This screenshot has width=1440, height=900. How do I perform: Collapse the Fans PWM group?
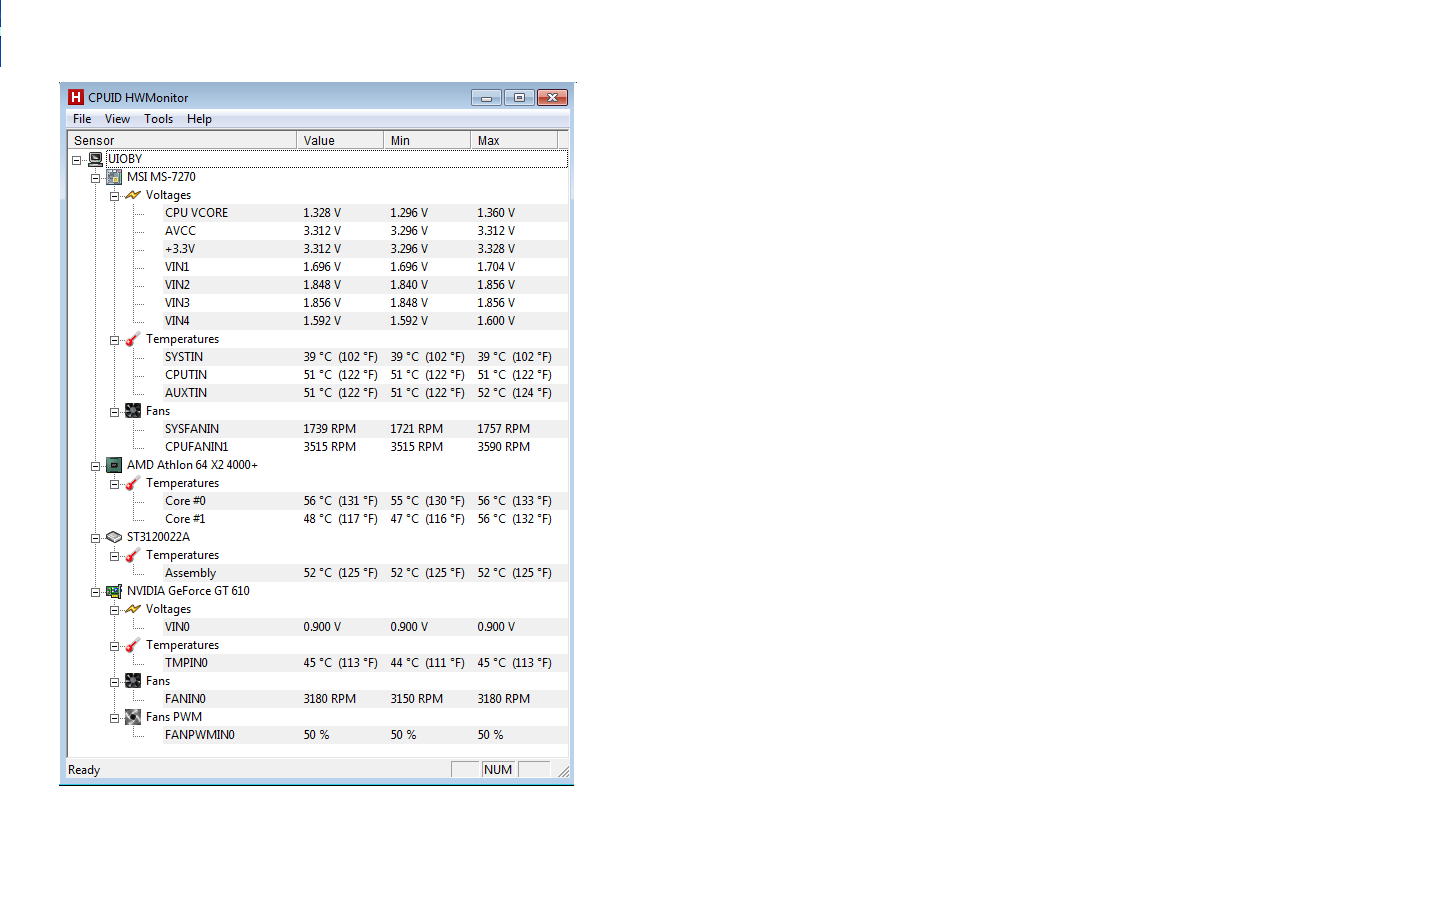point(114,718)
